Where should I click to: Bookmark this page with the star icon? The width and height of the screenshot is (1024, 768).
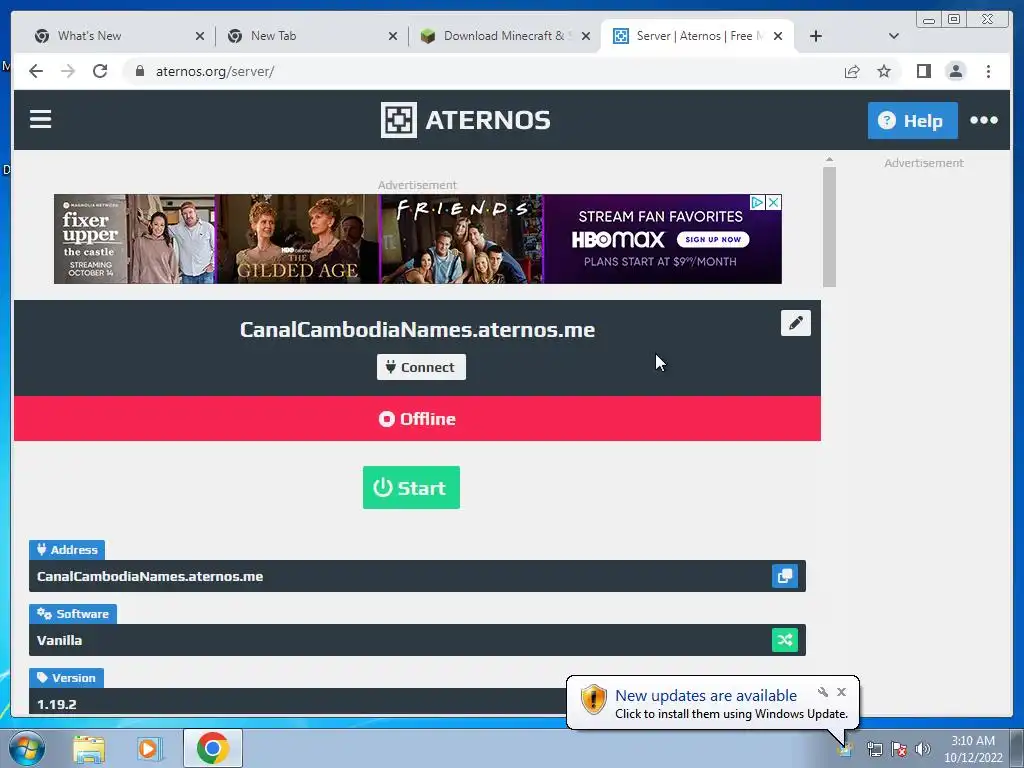[884, 71]
